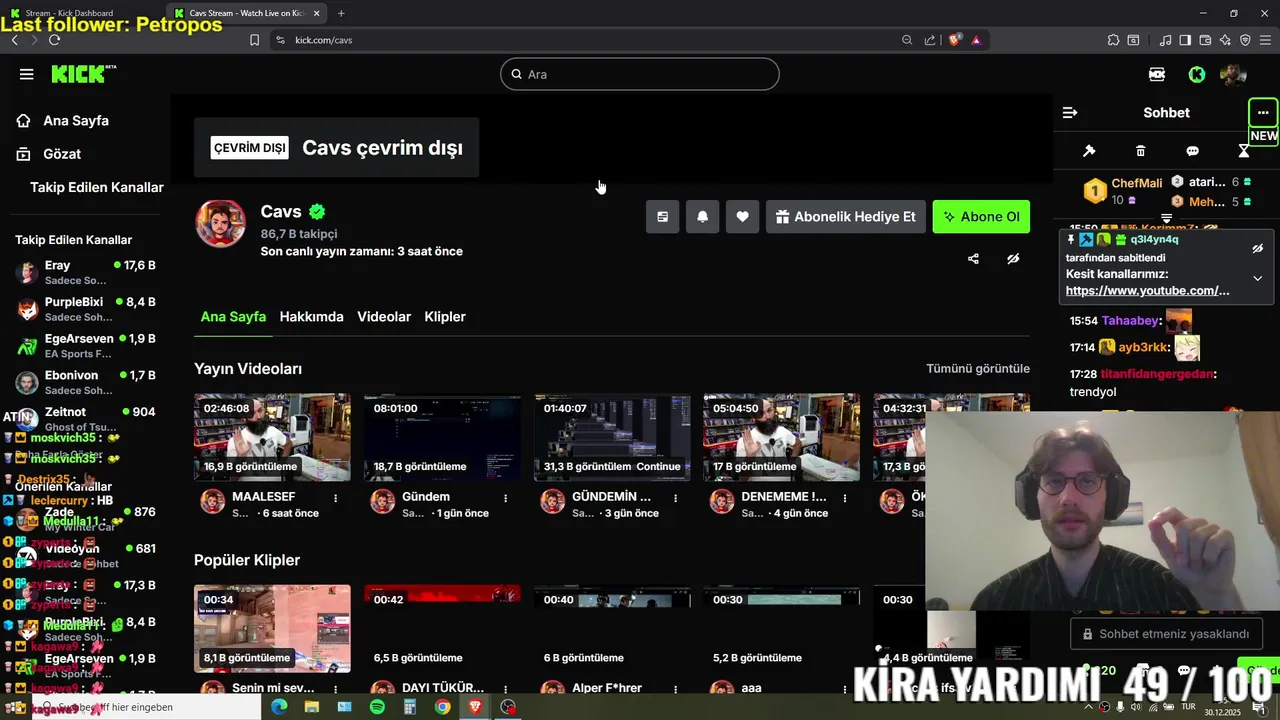
Task: Hide the pinned chat message
Action: 1258,249
